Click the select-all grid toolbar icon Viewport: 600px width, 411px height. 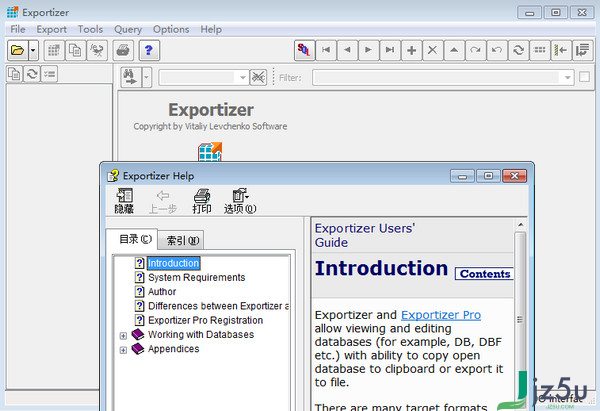coord(54,50)
